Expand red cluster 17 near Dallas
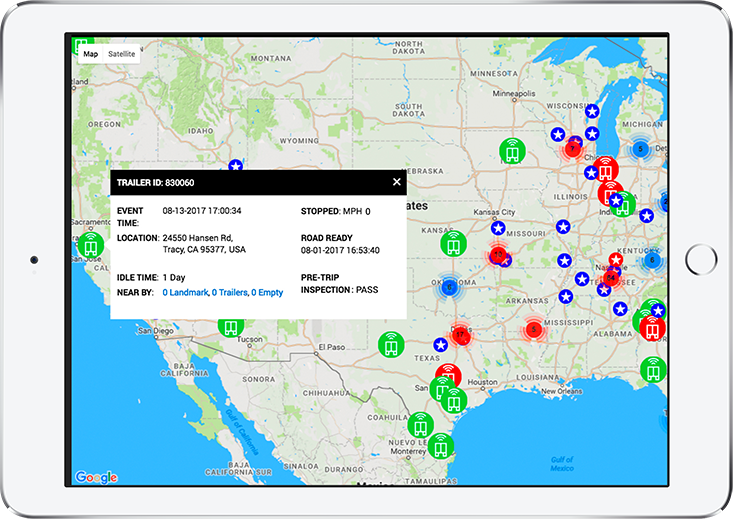Screen dimensions: 733x519 point(460,333)
